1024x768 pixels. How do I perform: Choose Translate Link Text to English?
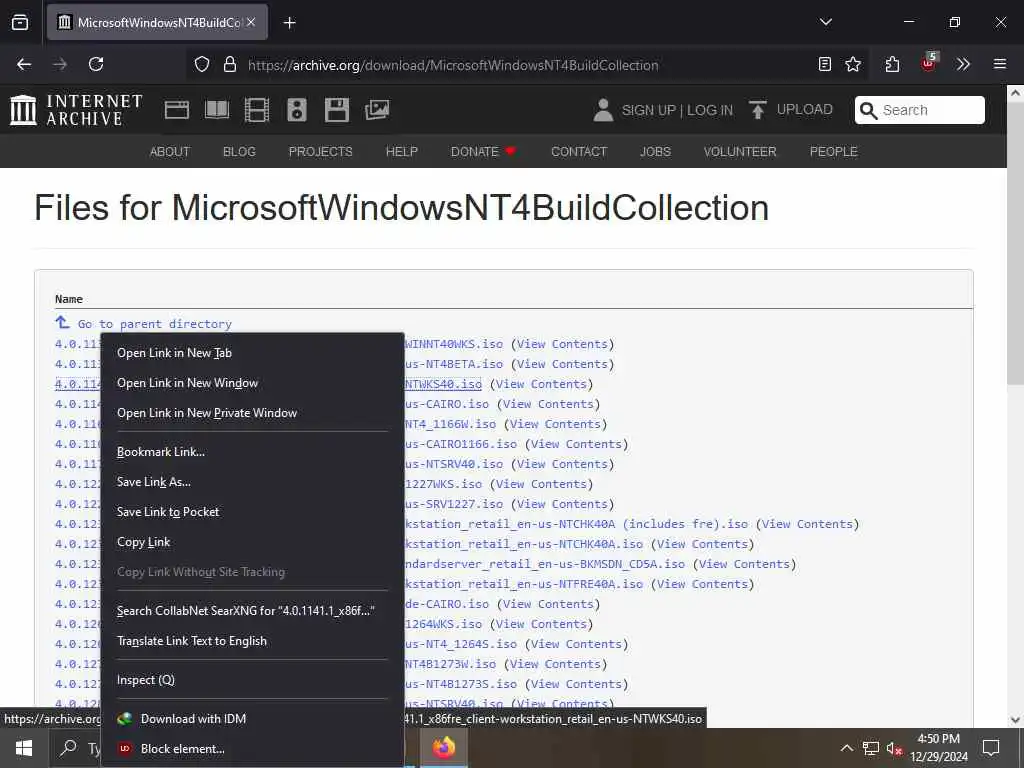252,641
